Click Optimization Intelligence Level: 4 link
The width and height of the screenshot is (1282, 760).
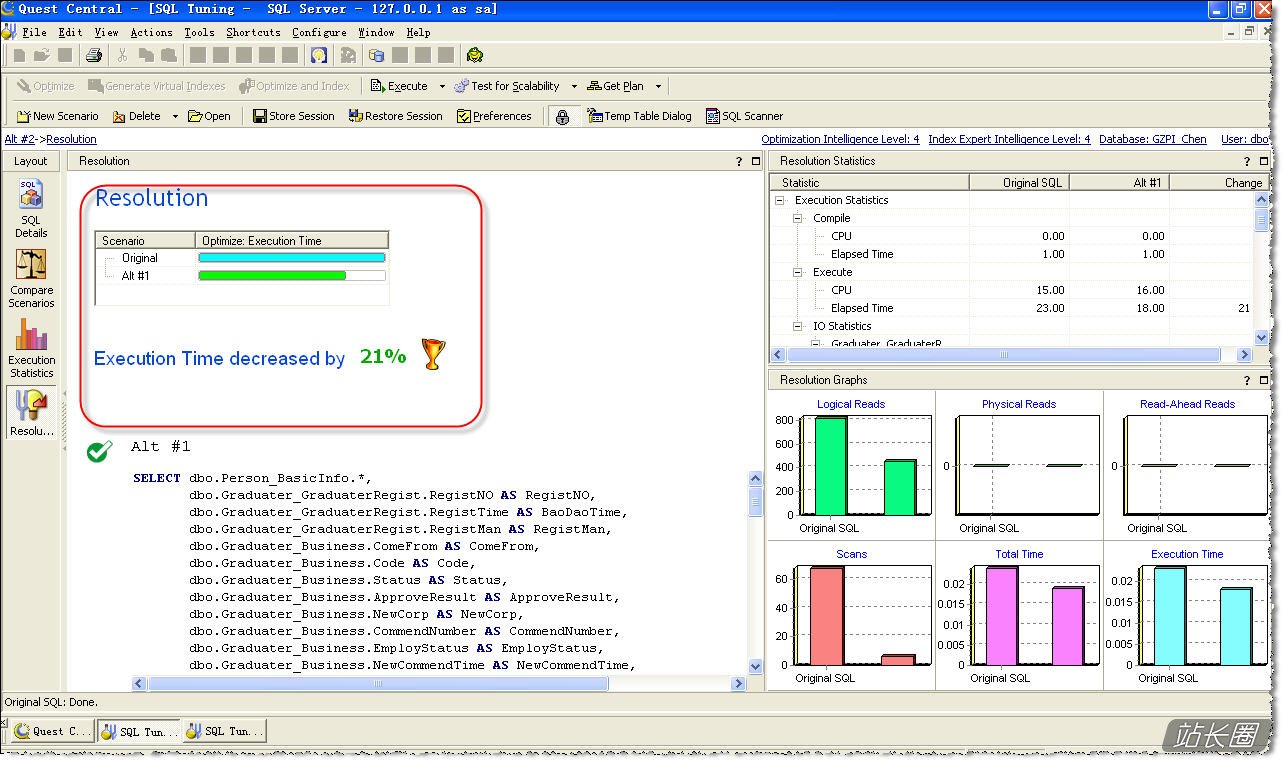pos(840,139)
